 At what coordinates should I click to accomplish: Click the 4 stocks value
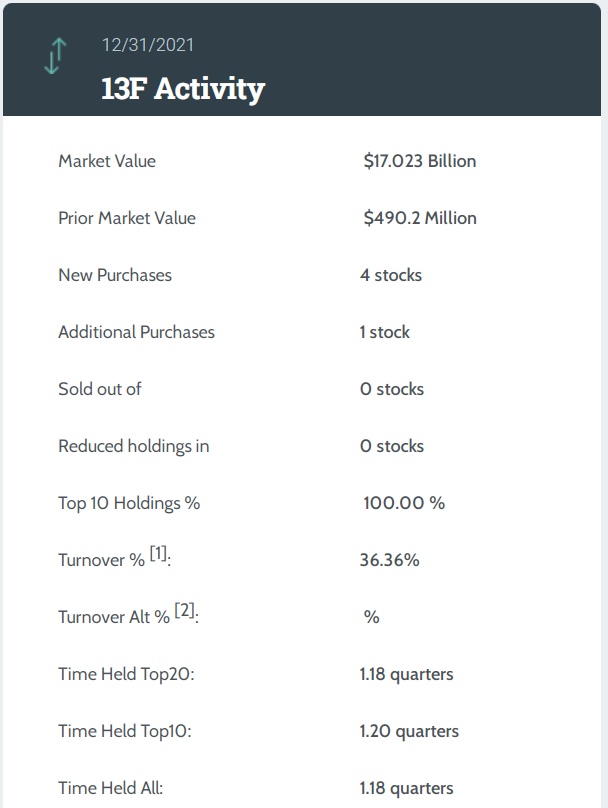[391, 275]
